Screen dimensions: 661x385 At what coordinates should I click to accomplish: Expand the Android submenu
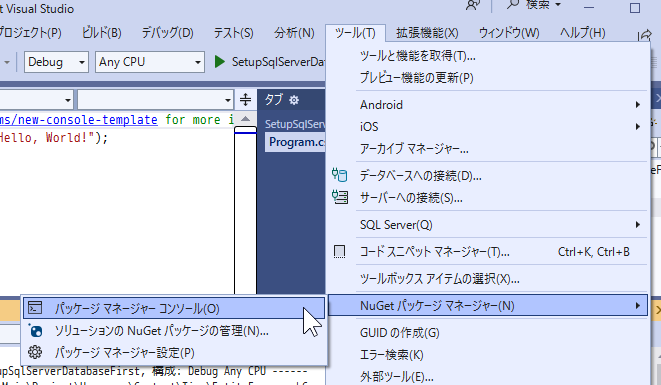[487, 105]
